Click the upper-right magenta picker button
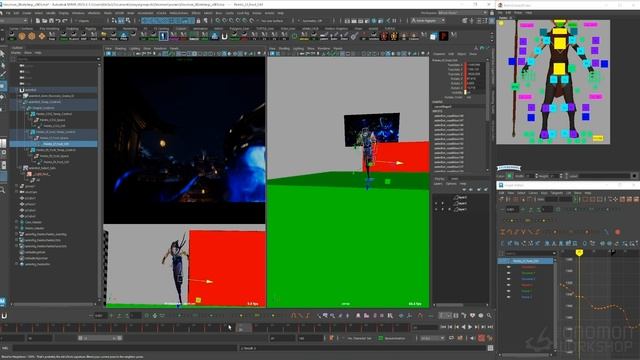This screenshot has width=640, height=360. coord(591,25)
